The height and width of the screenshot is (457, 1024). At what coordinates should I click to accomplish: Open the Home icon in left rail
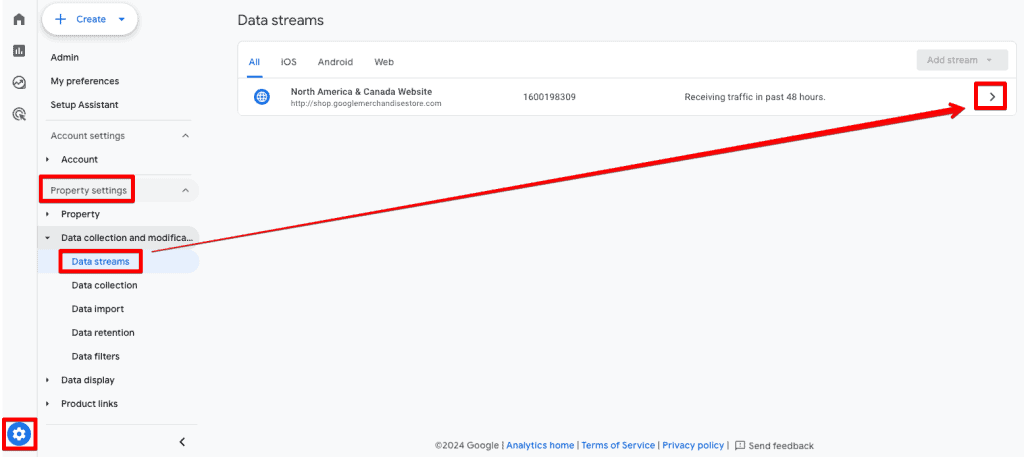(x=19, y=19)
